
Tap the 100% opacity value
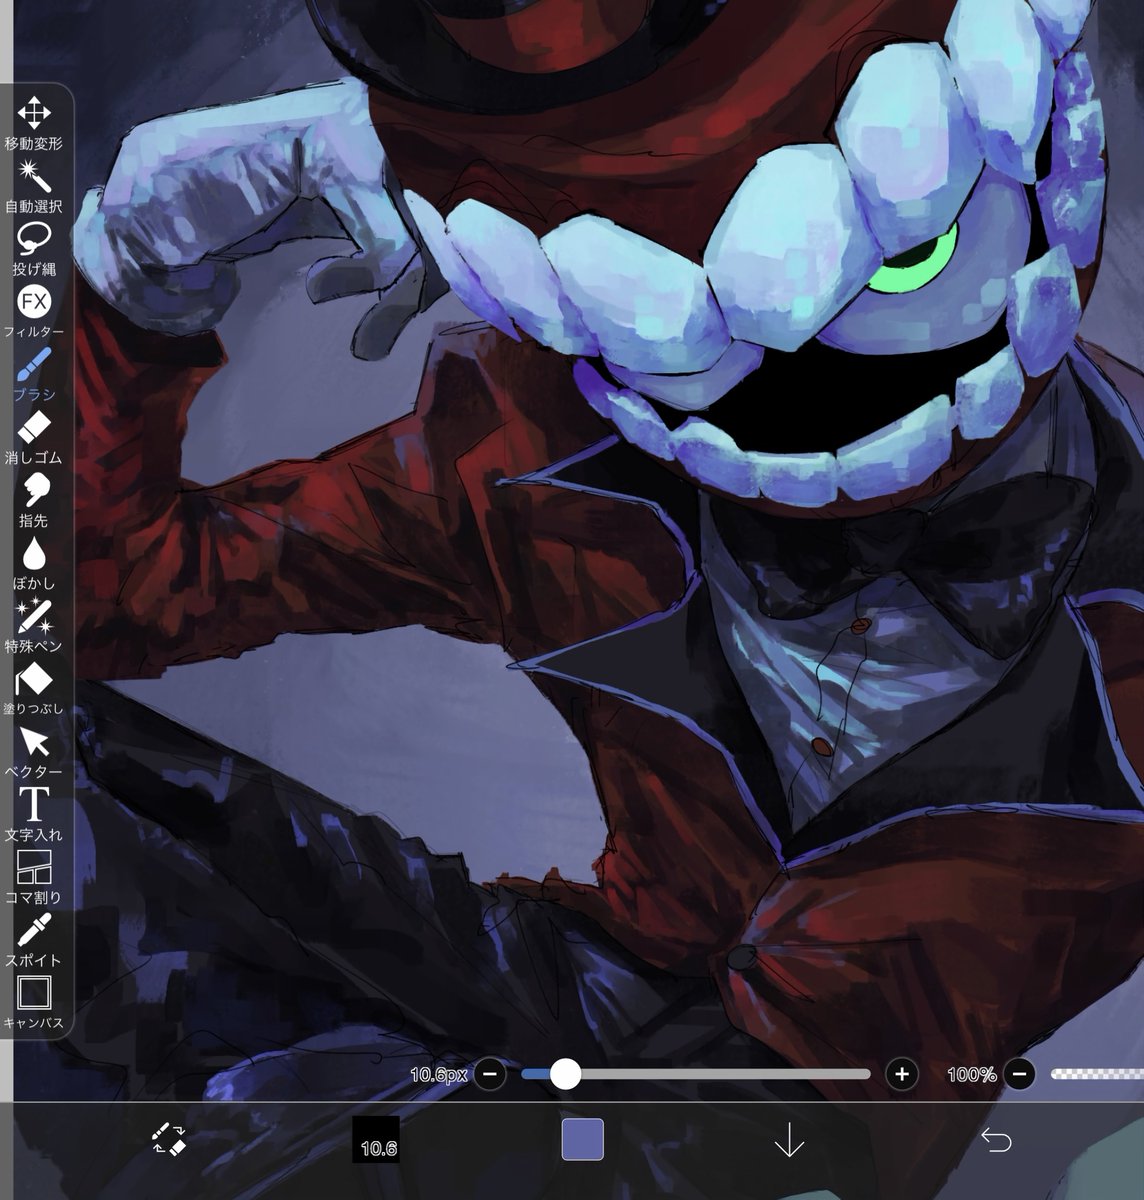tap(972, 1075)
